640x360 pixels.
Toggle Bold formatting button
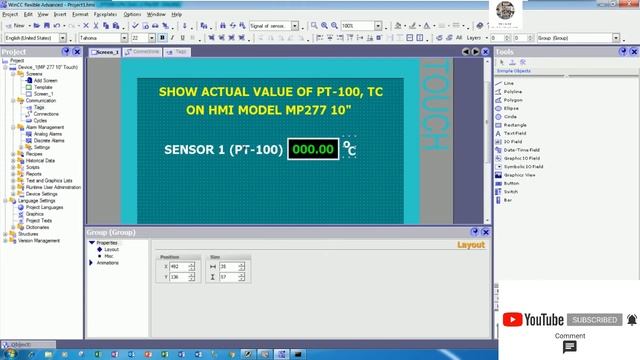(162, 38)
